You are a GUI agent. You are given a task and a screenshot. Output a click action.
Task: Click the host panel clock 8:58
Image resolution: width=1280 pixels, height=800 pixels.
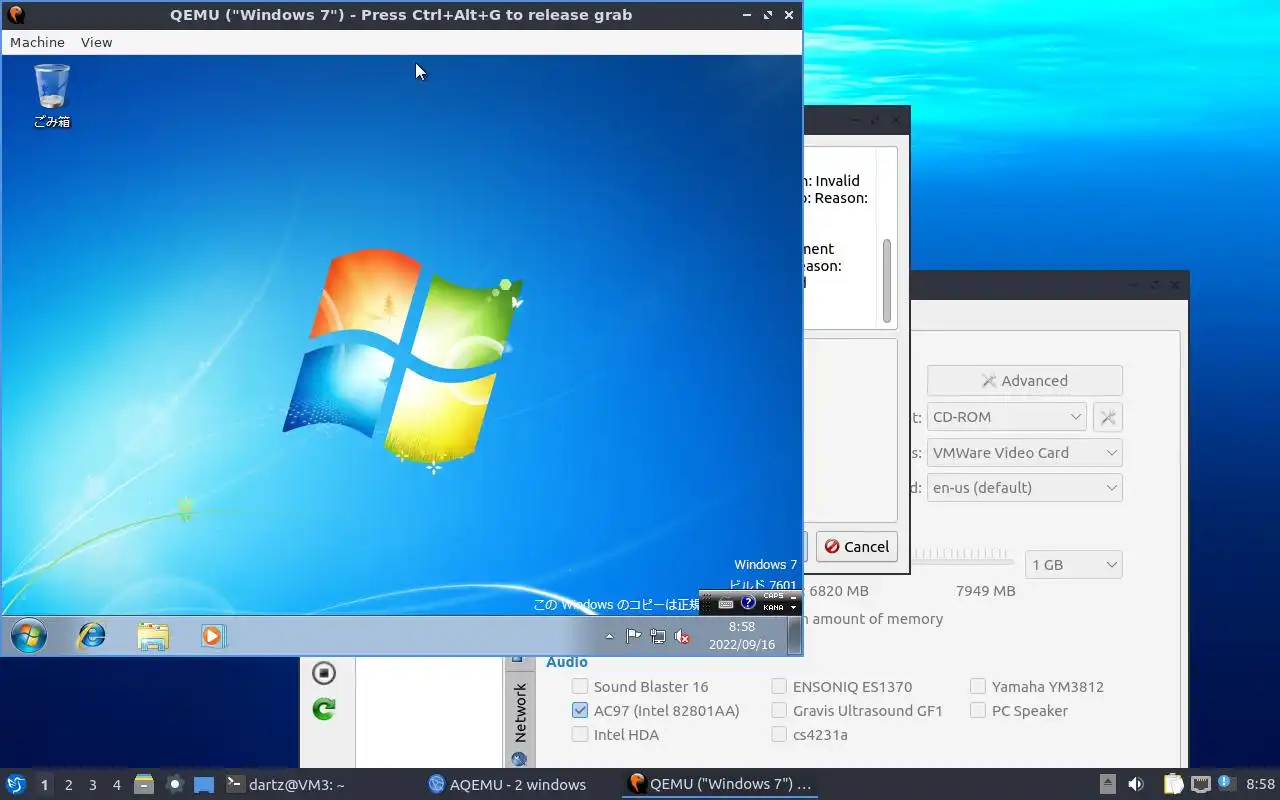pyautogui.click(x=1260, y=785)
